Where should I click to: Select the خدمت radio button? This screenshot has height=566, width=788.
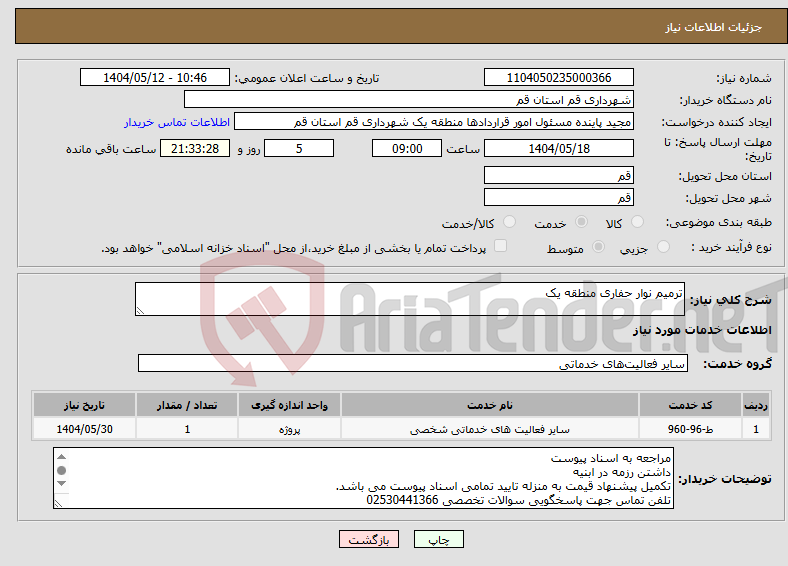[x=581, y=222]
